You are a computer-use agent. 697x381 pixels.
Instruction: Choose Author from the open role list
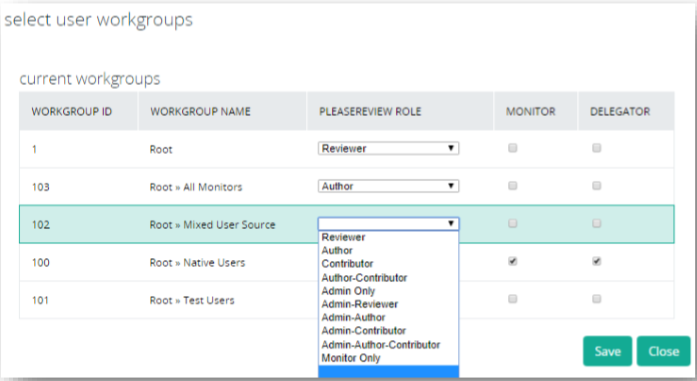tap(389, 251)
